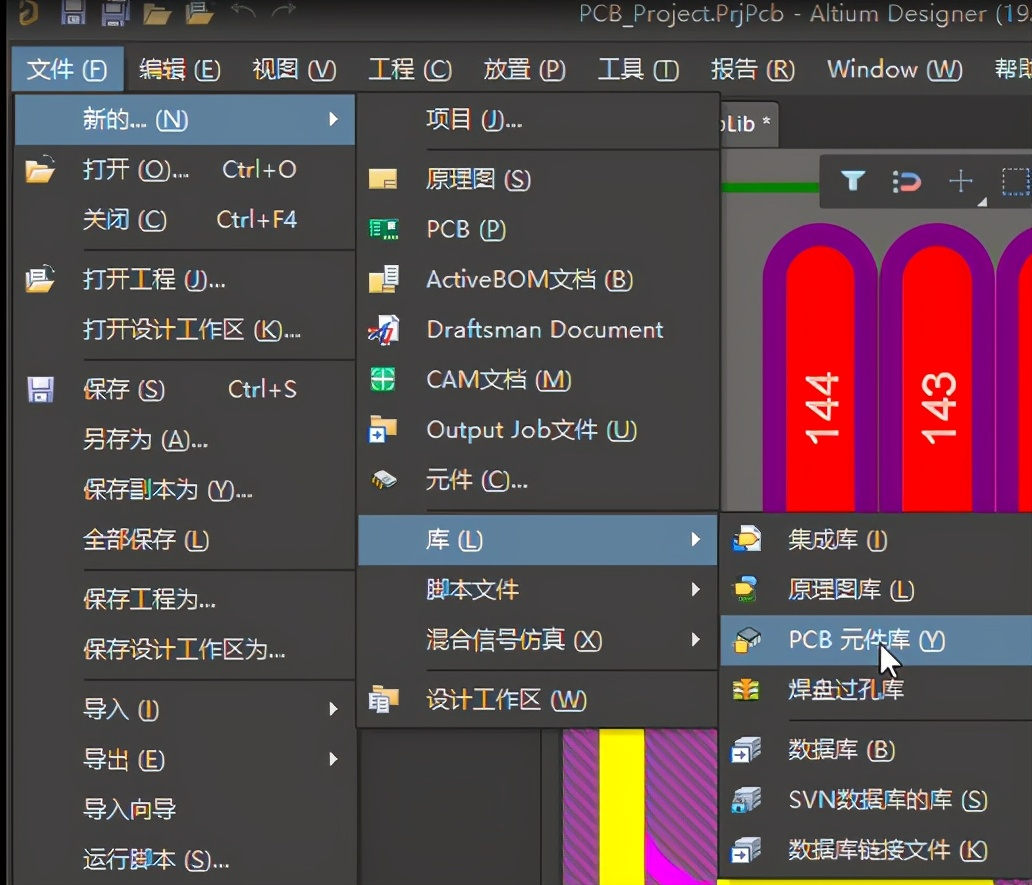This screenshot has width=1032, height=885.
Task: Select 保存副本为 (Y)...
Action: coord(185,490)
